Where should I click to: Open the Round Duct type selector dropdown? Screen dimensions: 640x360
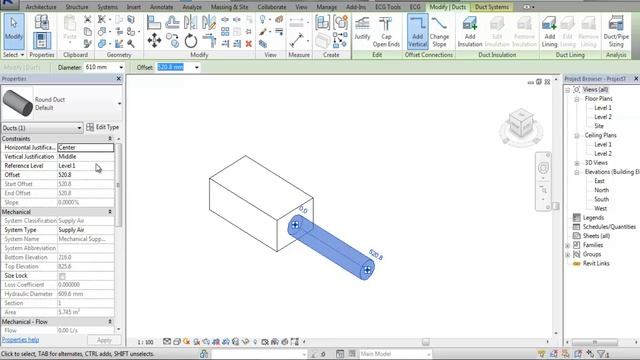click(119, 104)
